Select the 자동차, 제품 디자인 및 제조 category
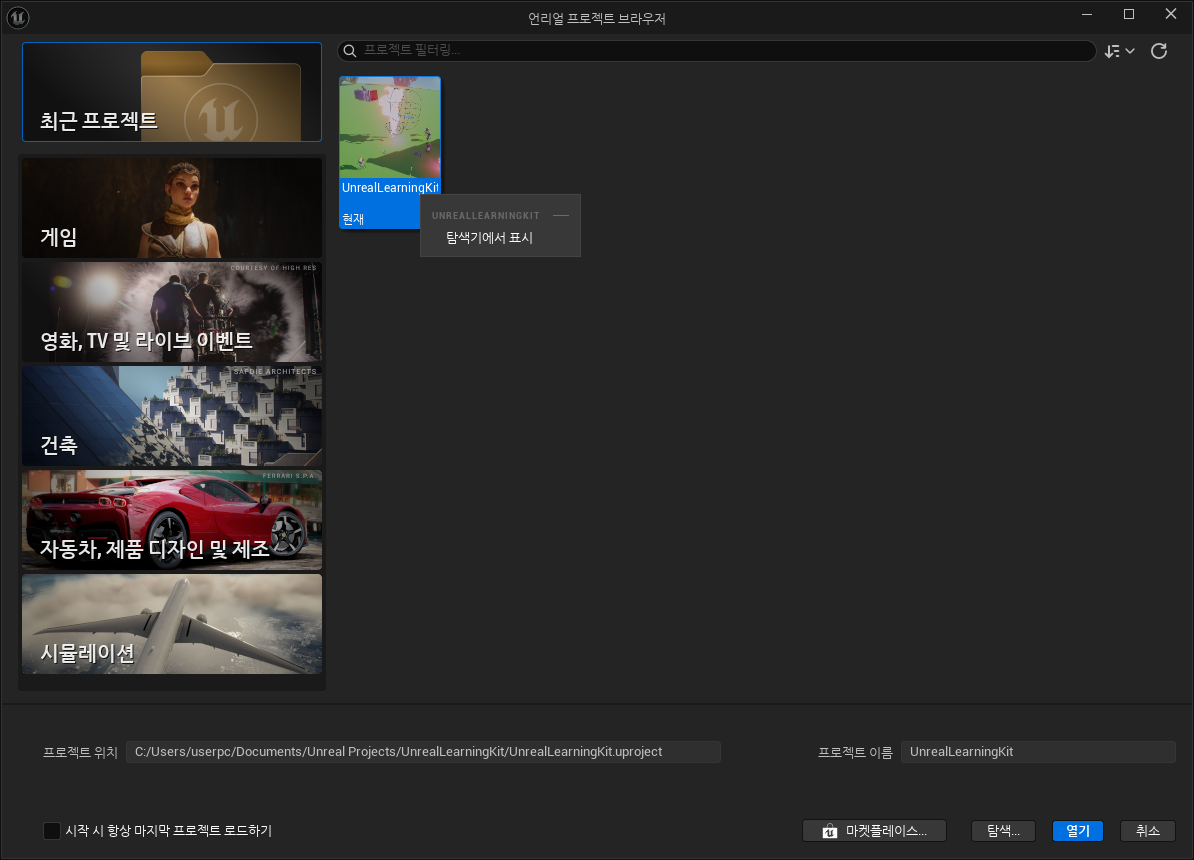1194x860 pixels. pos(172,520)
